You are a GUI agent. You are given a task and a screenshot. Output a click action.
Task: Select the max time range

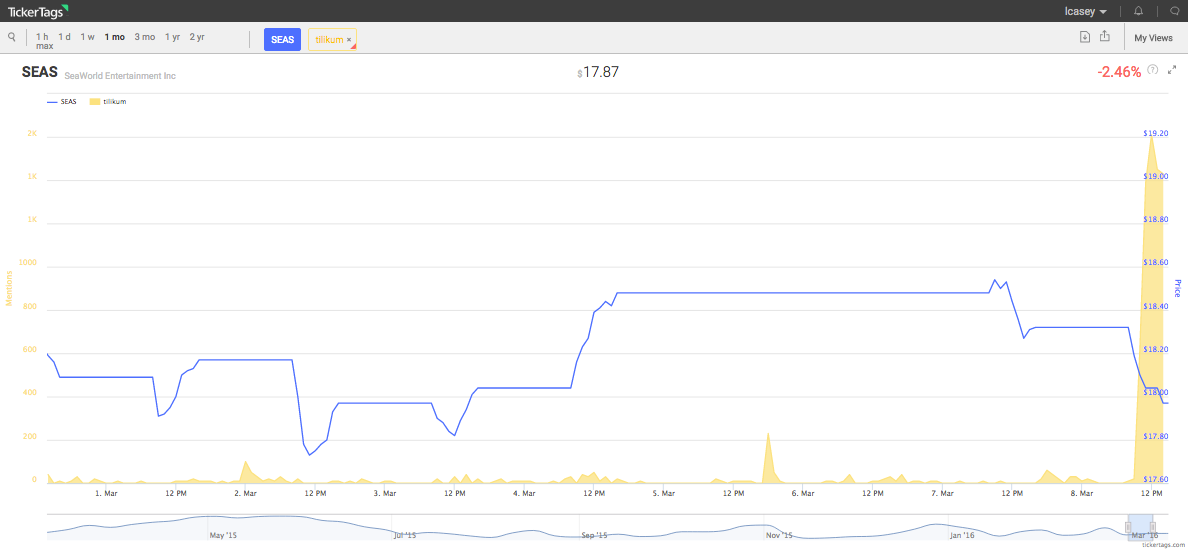pos(45,46)
